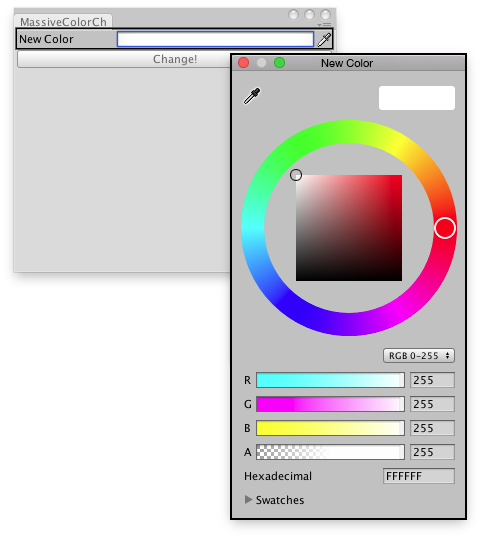Click the G channel slider
Viewport: 480px width, 536px height.
330,404
